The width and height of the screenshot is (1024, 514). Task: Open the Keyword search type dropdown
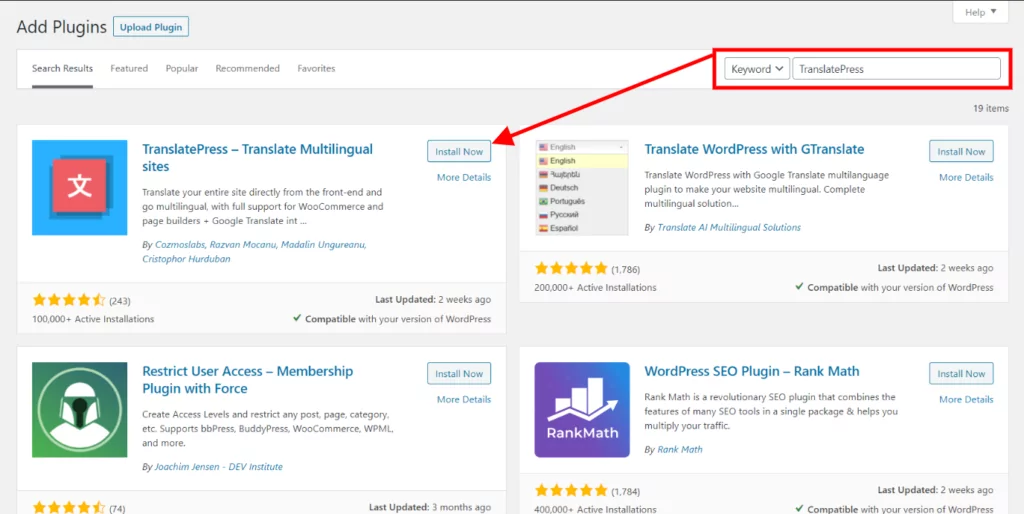(x=757, y=69)
